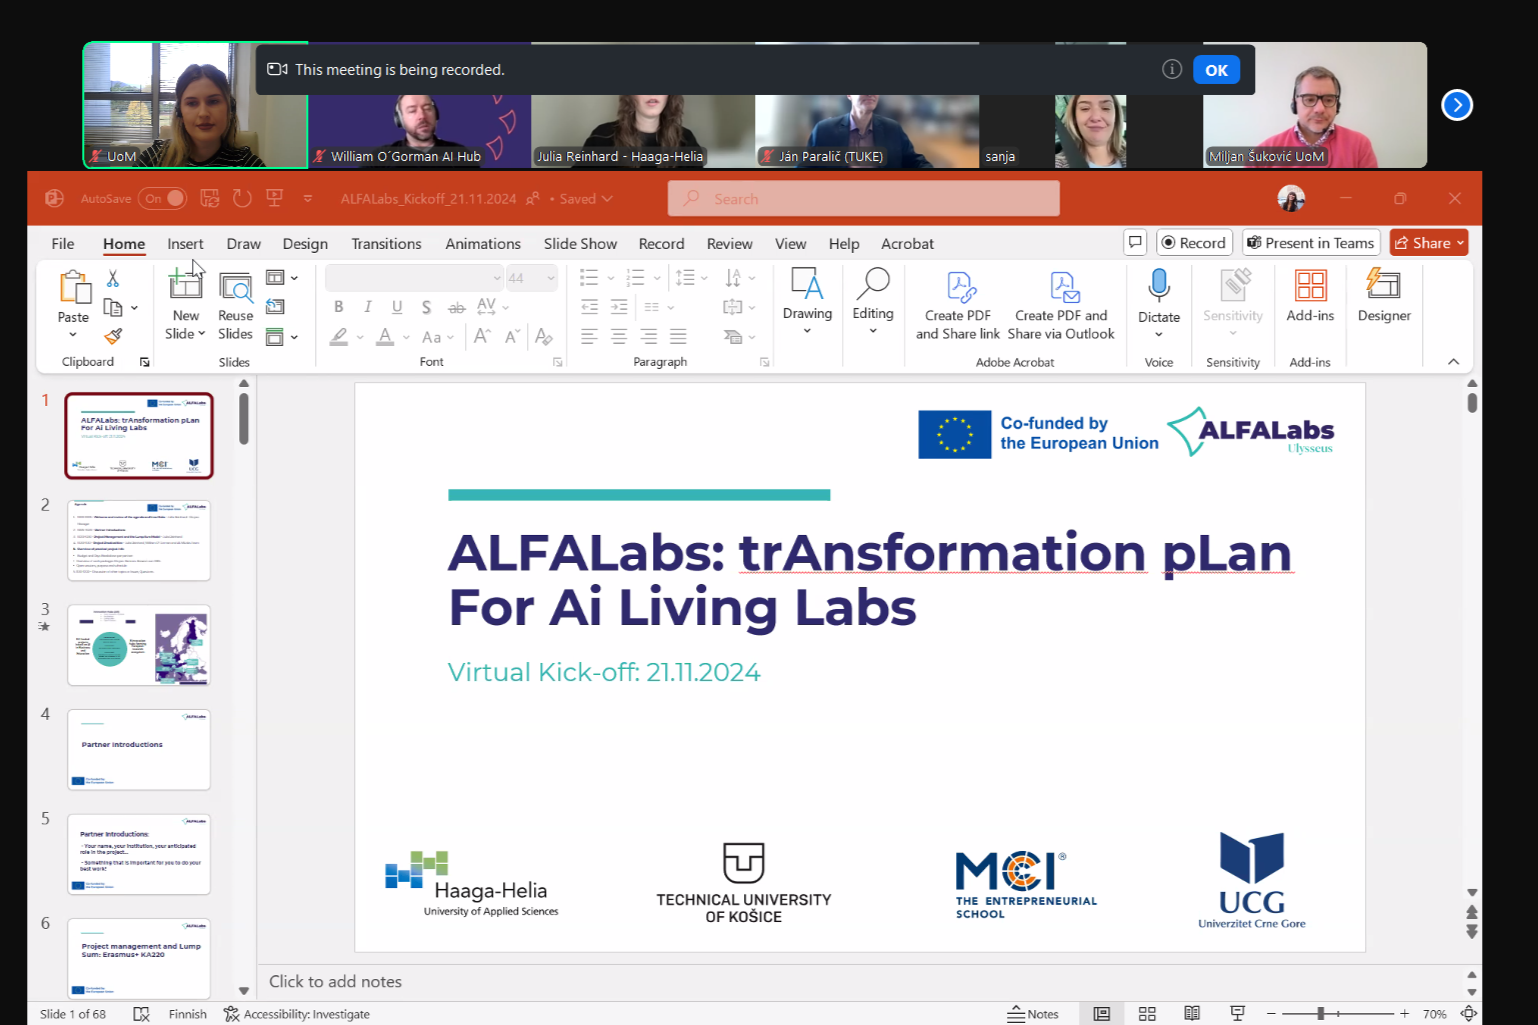Click the Reset slide icon

point(275,306)
